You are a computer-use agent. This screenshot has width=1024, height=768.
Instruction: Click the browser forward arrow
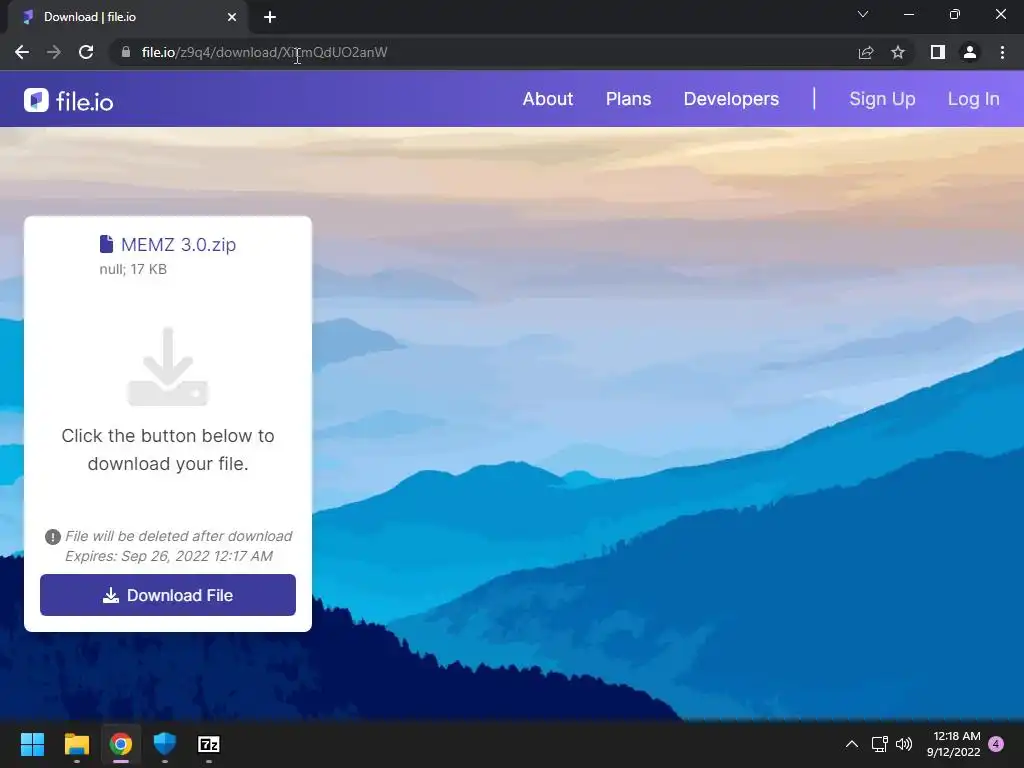click(54, 52)
